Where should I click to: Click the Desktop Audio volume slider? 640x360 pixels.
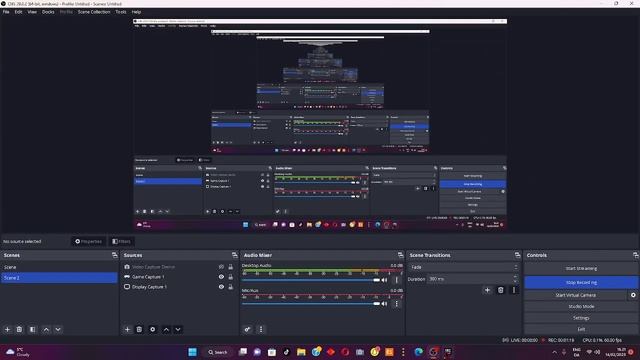[311, 280]
